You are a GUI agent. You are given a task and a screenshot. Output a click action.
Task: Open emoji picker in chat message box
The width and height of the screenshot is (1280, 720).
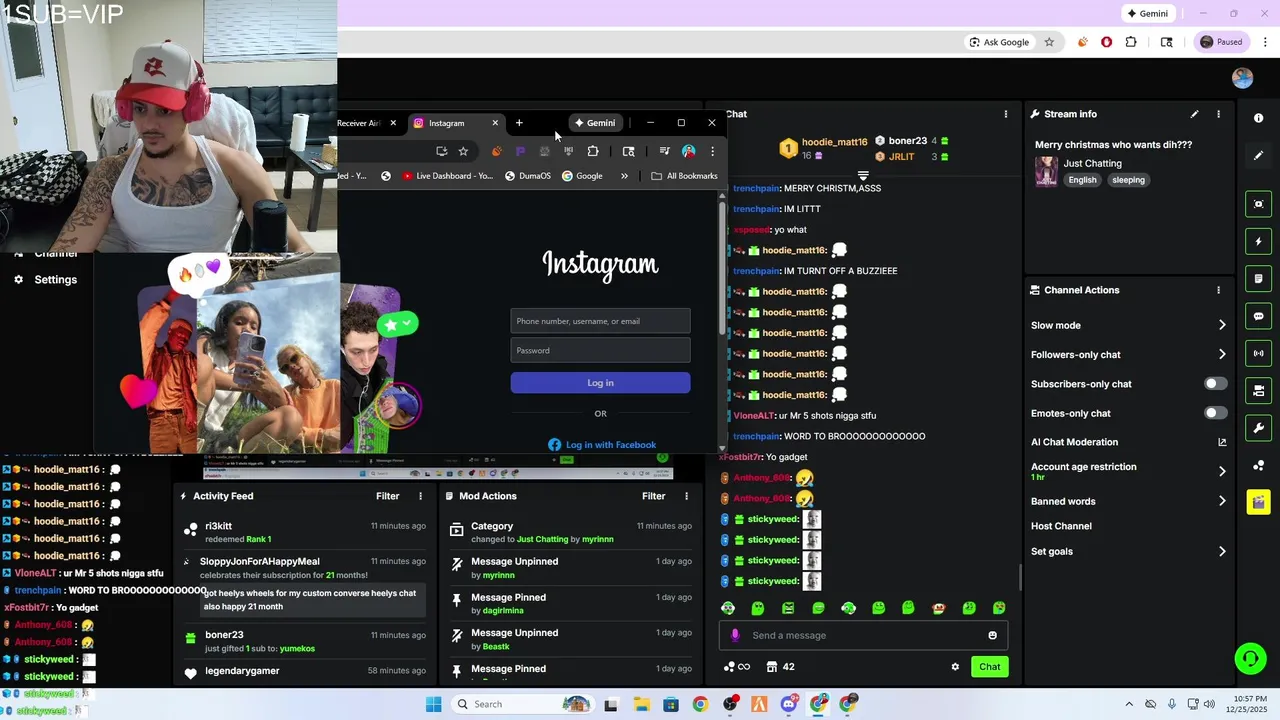(992, 635)
